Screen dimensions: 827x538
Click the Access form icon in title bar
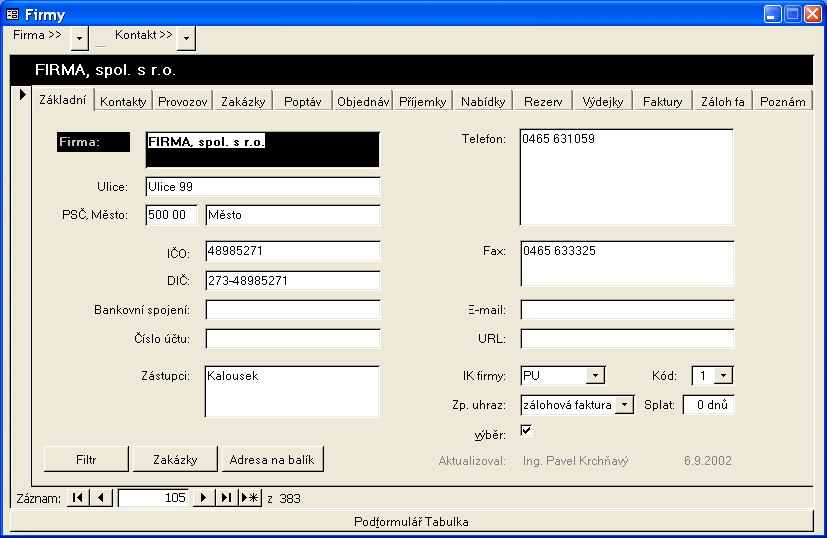pos(13,14)
